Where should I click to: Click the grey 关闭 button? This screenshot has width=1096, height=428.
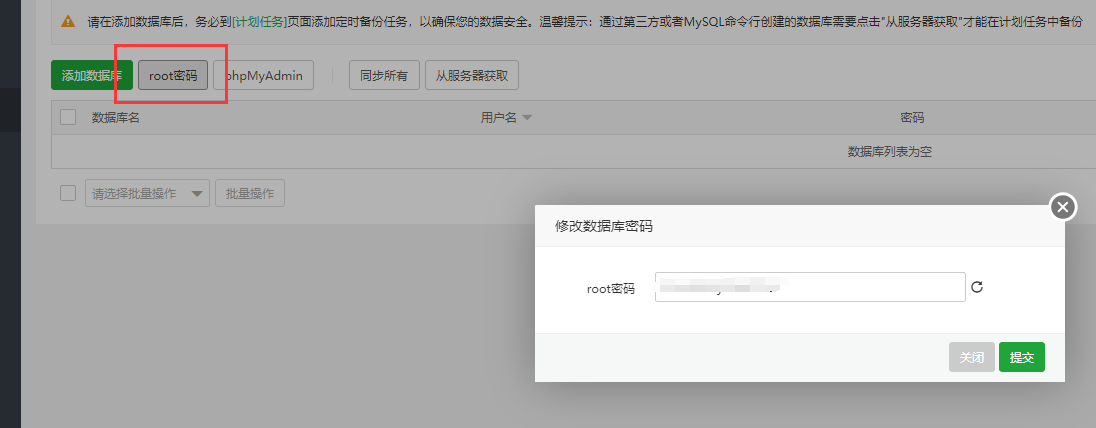(971, 357)
